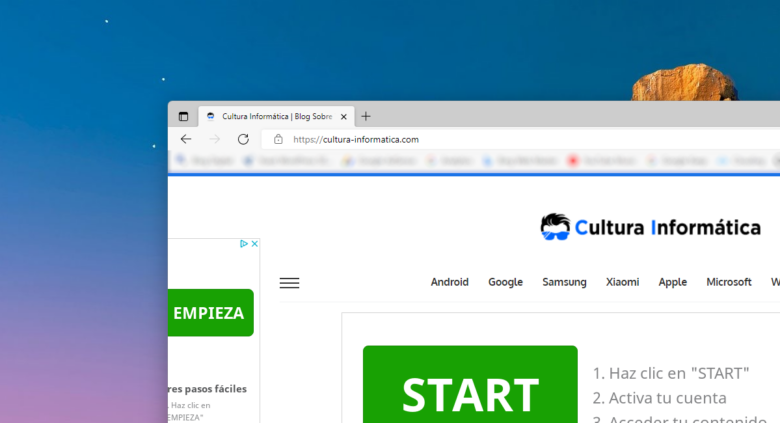Viewport: 780px width, 423px height.
Task: Open the Samsung category
Action: [564, 282]
